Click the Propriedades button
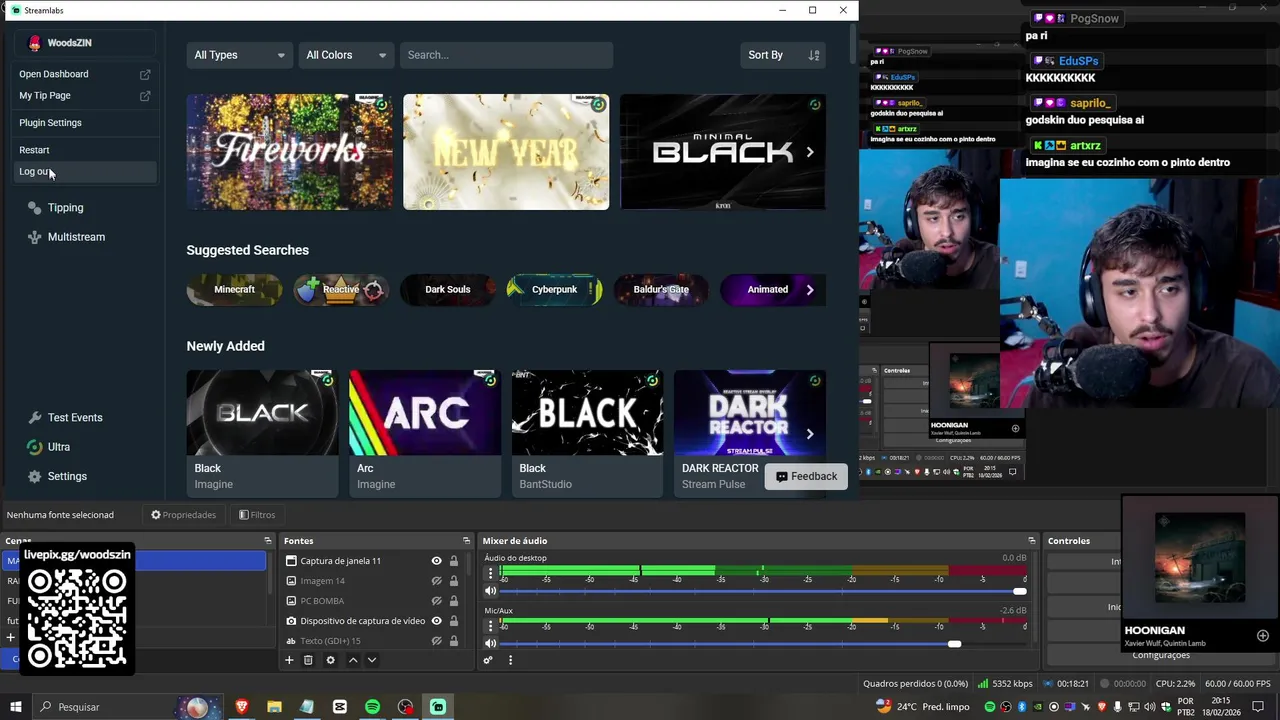 [183, 515]
